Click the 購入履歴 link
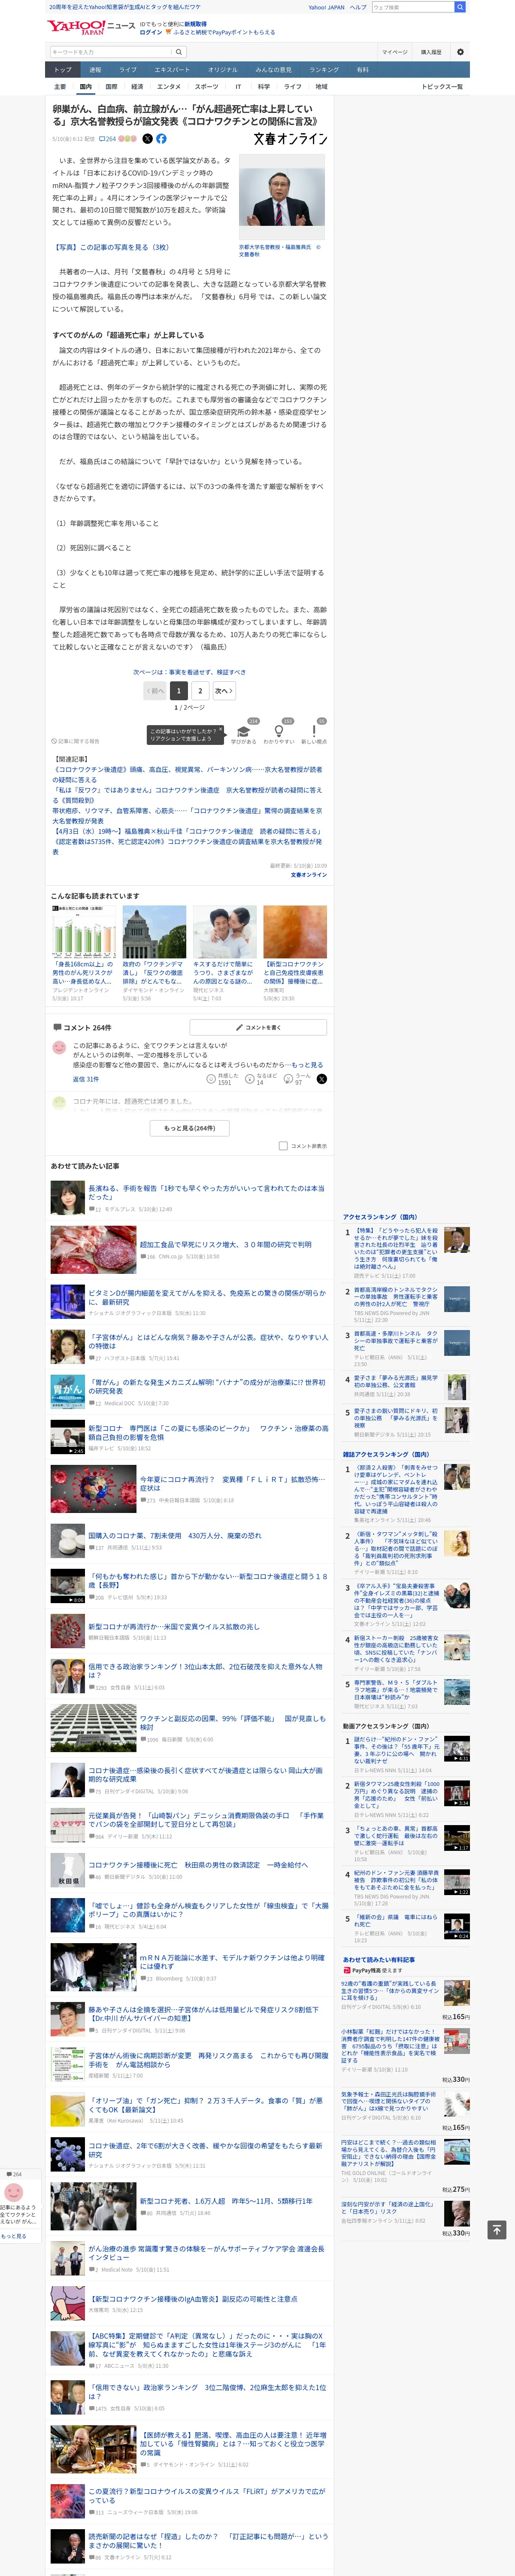The width and height of the screenshot is (515, 2576). click(431, 52)
